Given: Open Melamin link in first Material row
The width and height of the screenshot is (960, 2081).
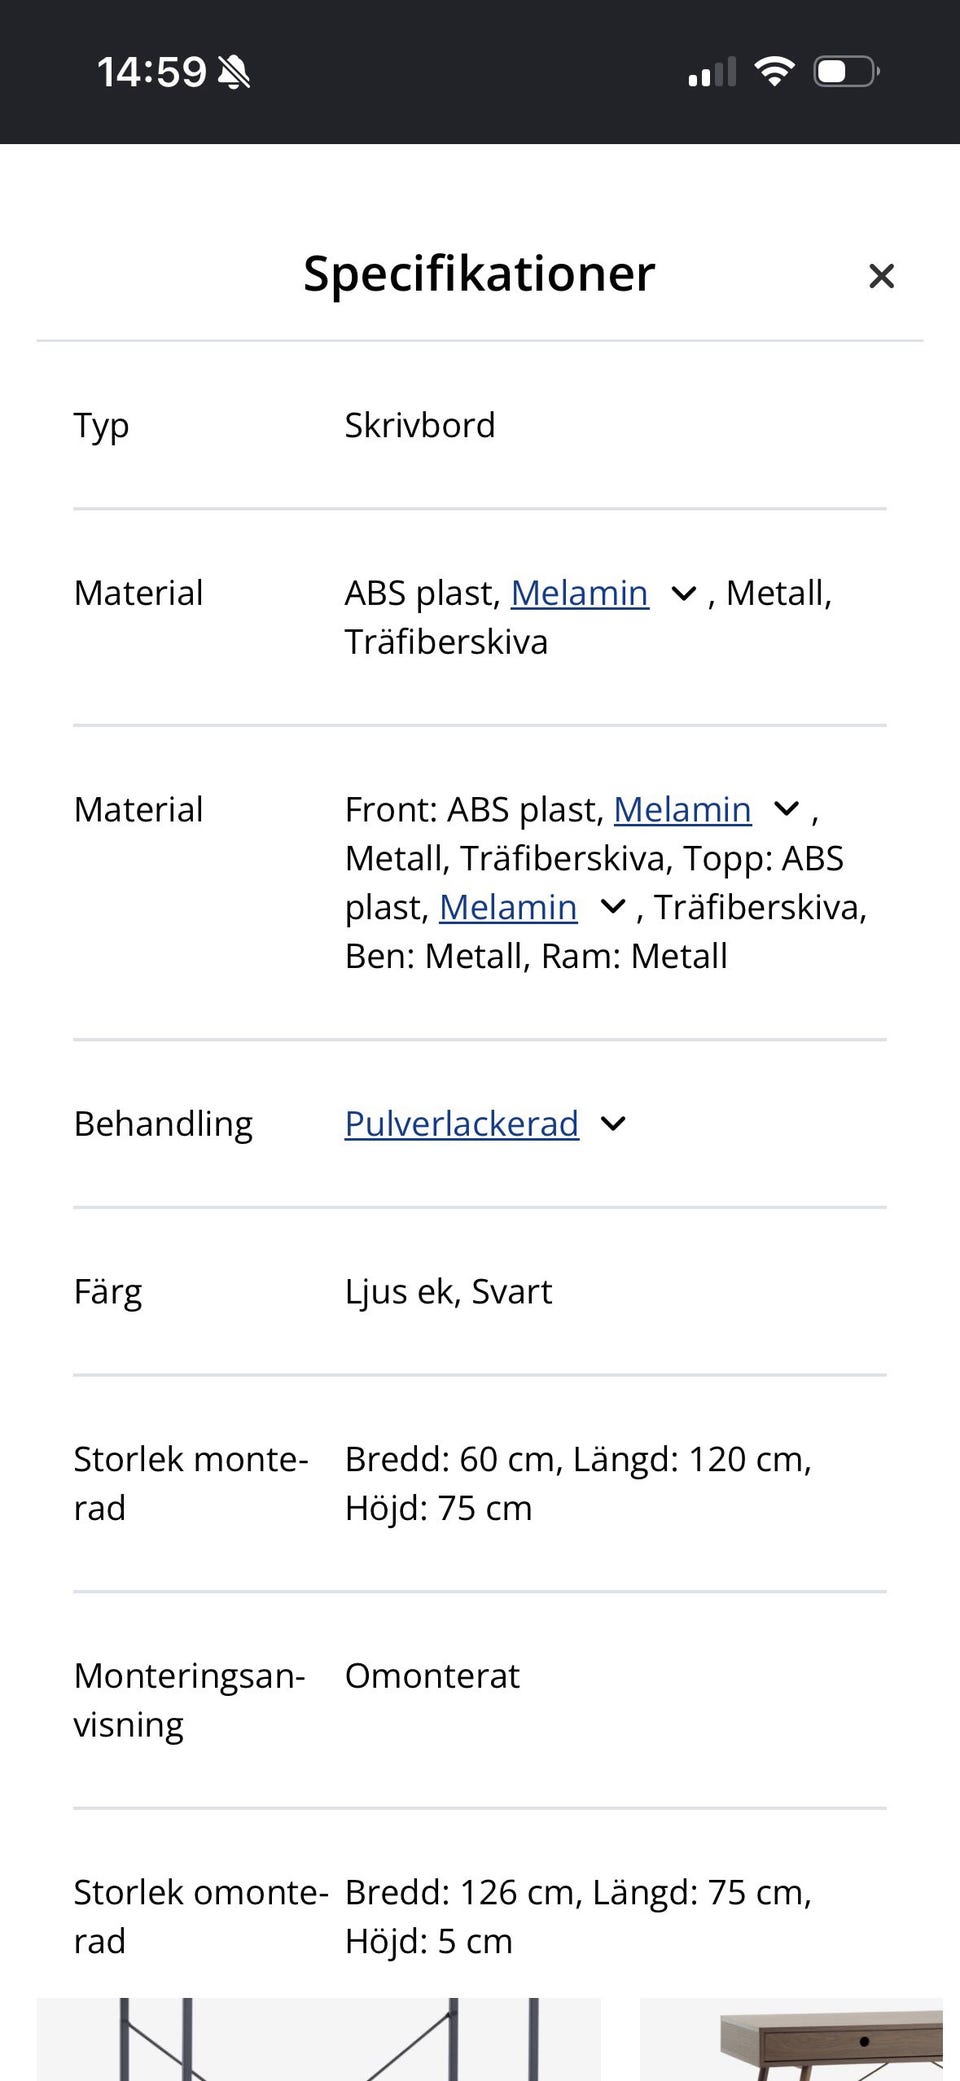Looking at the screenshot, I should [x=579, y=593].
